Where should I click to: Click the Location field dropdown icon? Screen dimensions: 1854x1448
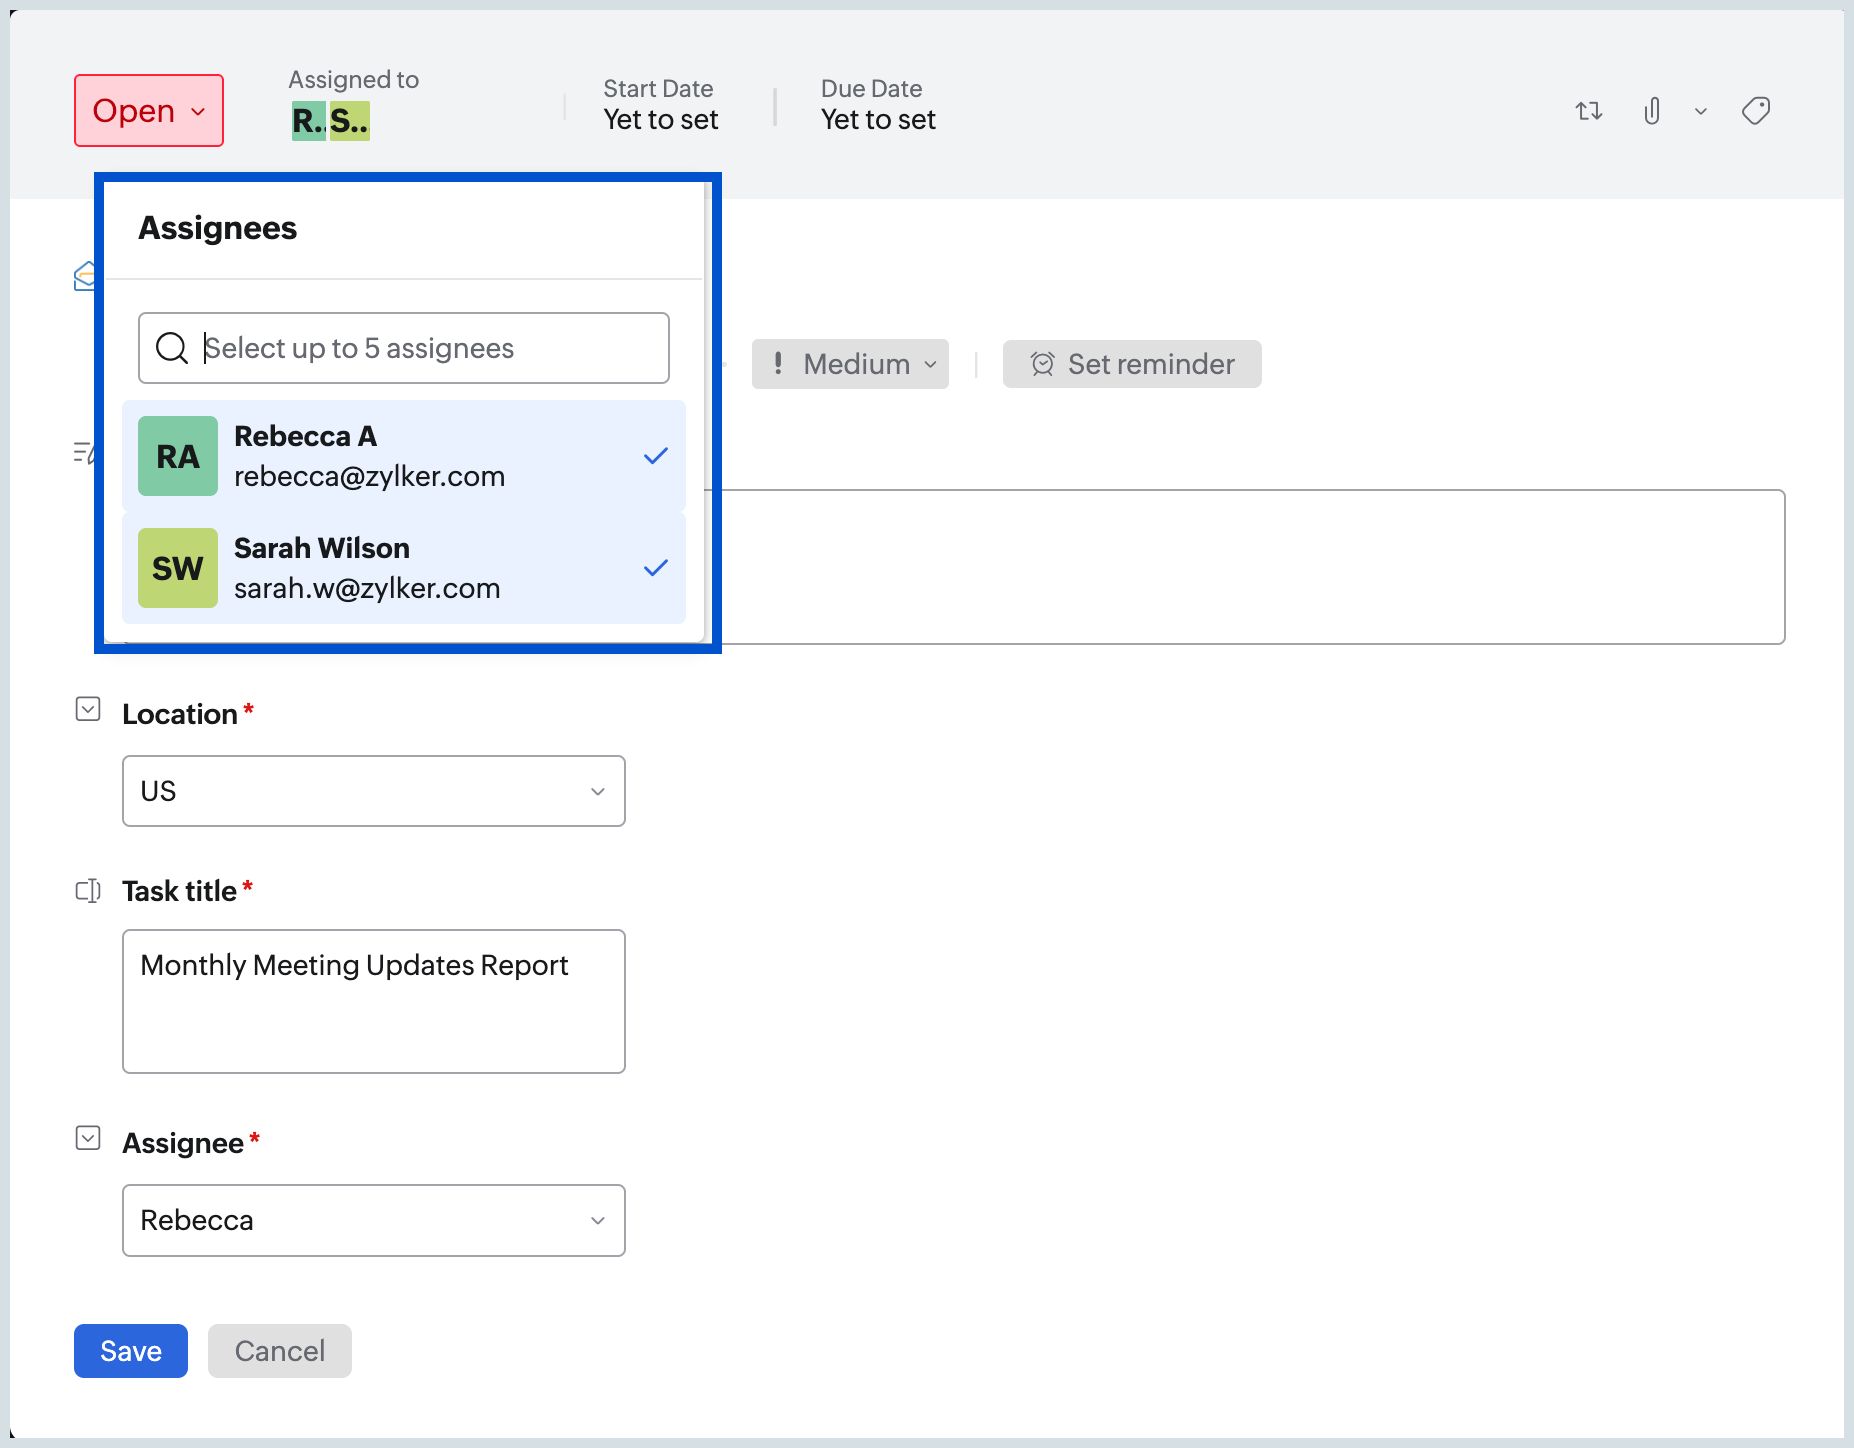pyautogui.click(x=88, y=710)
